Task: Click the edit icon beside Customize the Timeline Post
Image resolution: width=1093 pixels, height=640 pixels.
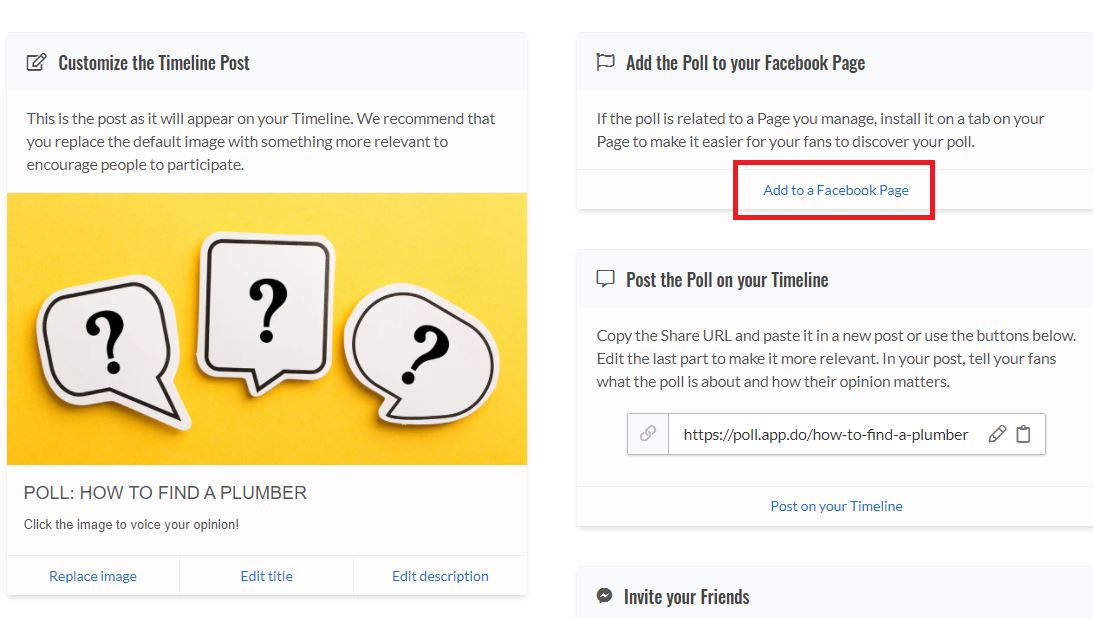Action: point(36,63)
